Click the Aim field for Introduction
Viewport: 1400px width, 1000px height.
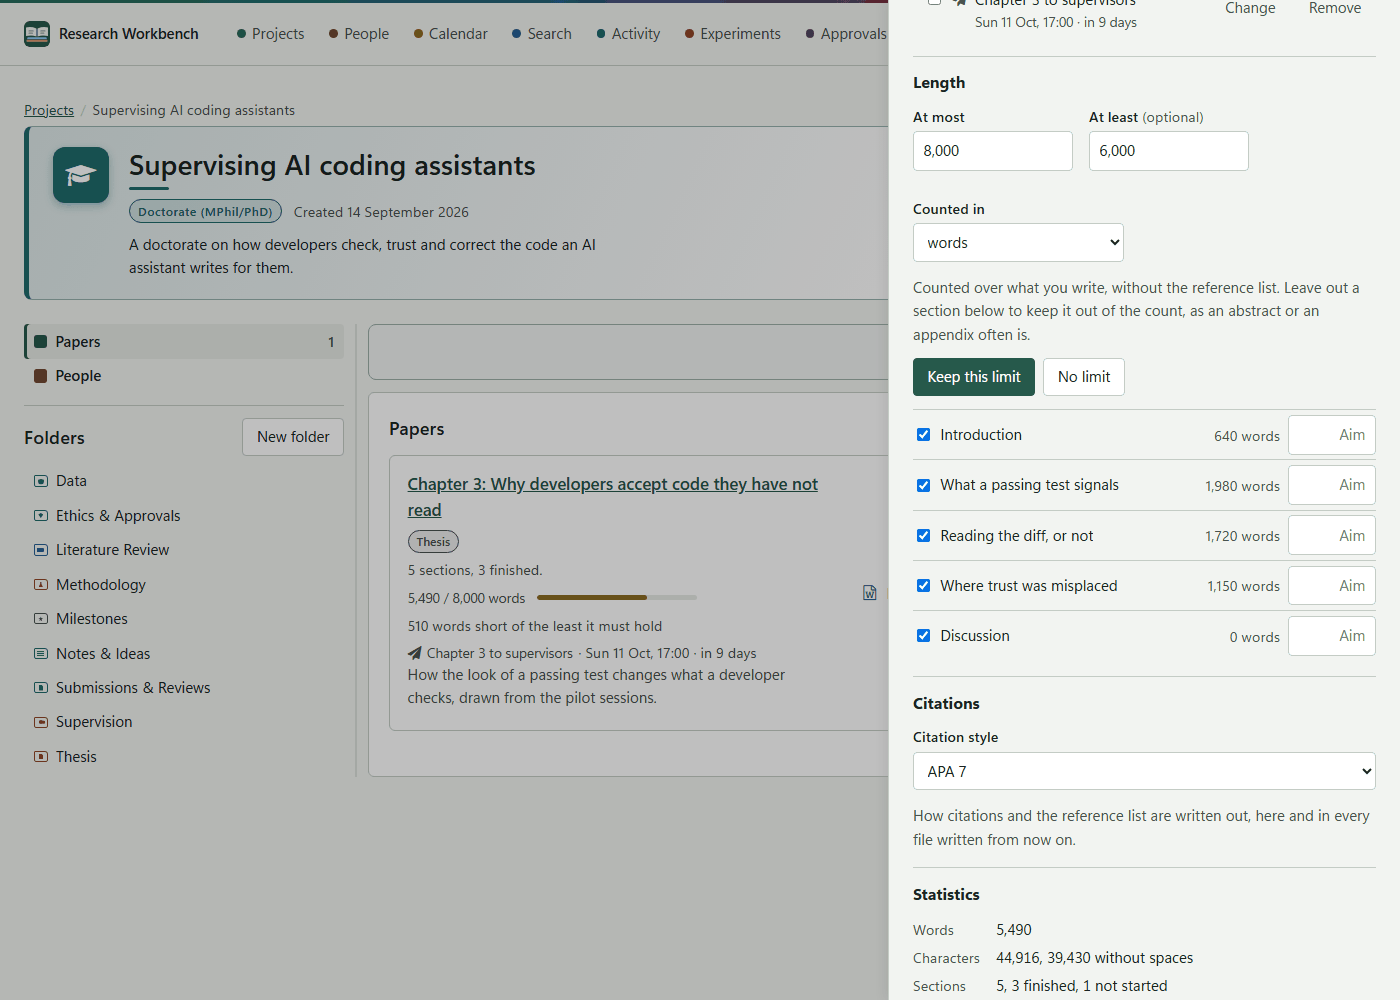[x=1332, y=435]
